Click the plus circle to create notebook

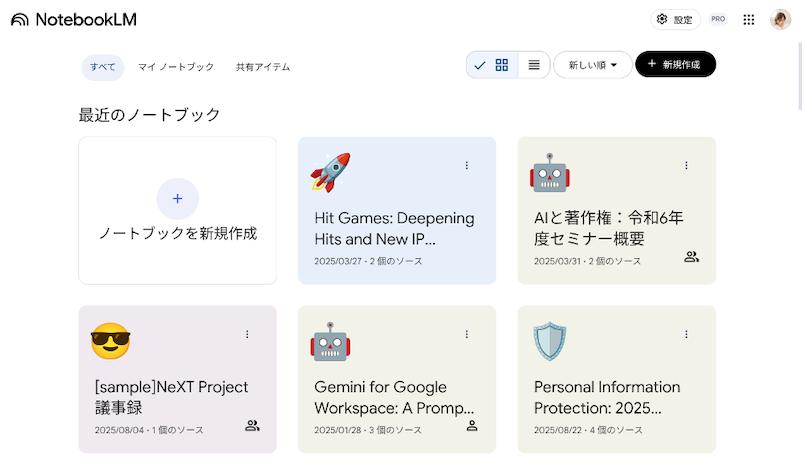[x=177, y=199]
